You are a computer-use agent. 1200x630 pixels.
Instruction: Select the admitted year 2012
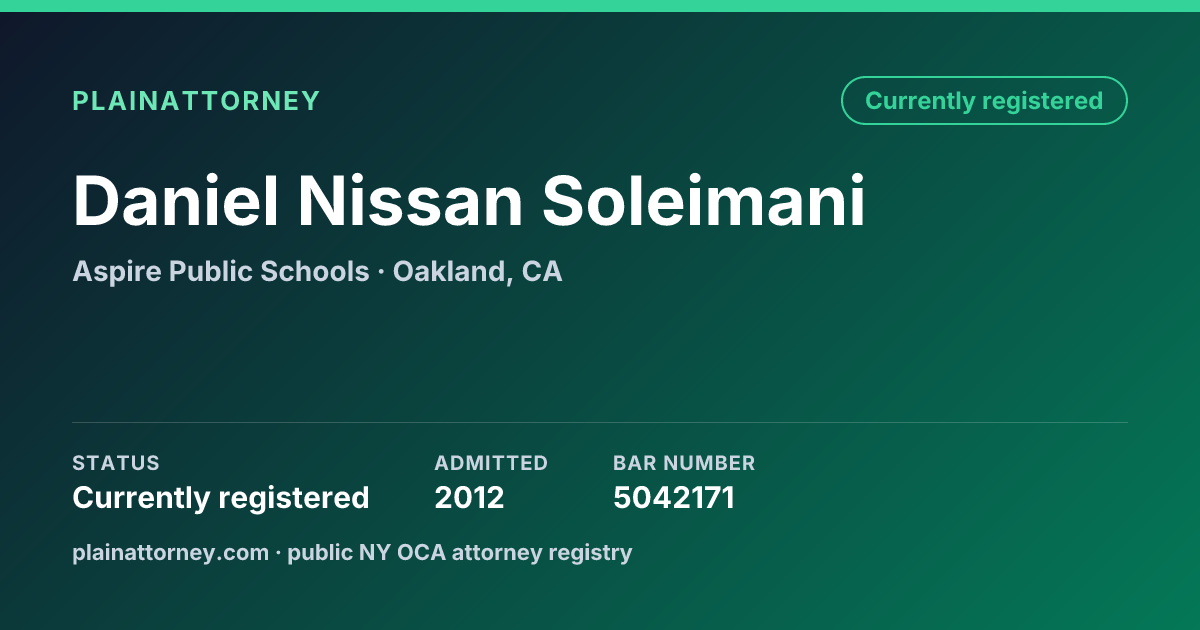[x=469, y=497]
